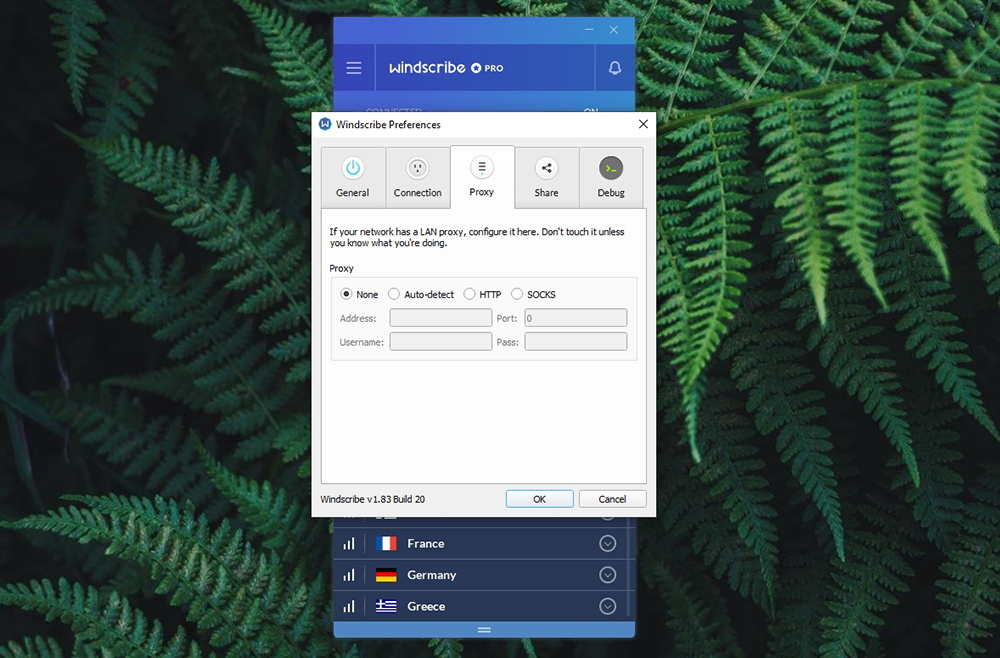Click the Share icon
The image size is (1000, 658).
(x=546, y=168)
